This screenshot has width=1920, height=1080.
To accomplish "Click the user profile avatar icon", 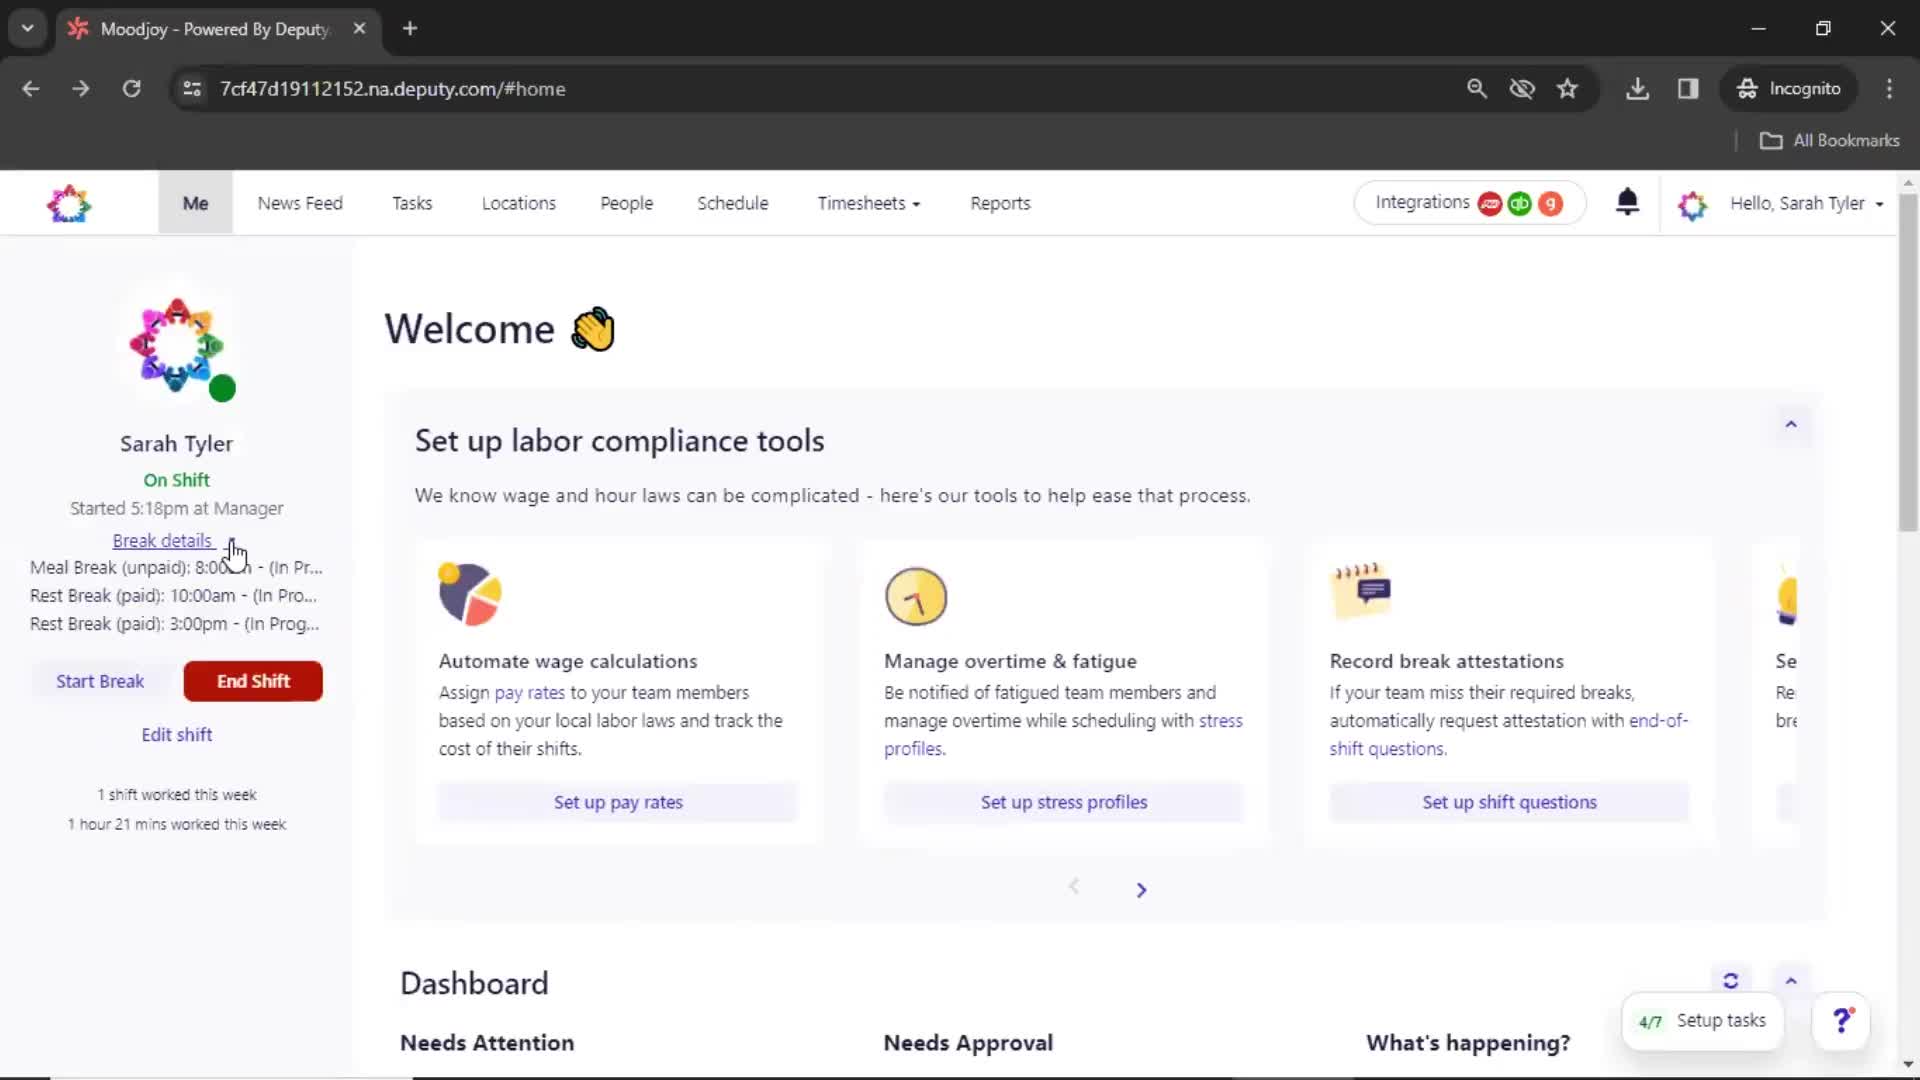I will [x=1692, y=203].
